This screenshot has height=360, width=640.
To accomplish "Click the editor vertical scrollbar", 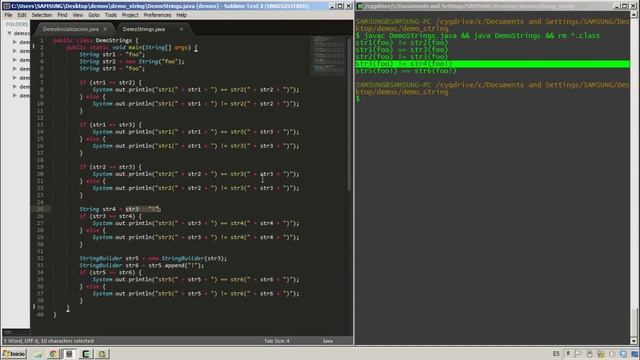I will [349, 114].
